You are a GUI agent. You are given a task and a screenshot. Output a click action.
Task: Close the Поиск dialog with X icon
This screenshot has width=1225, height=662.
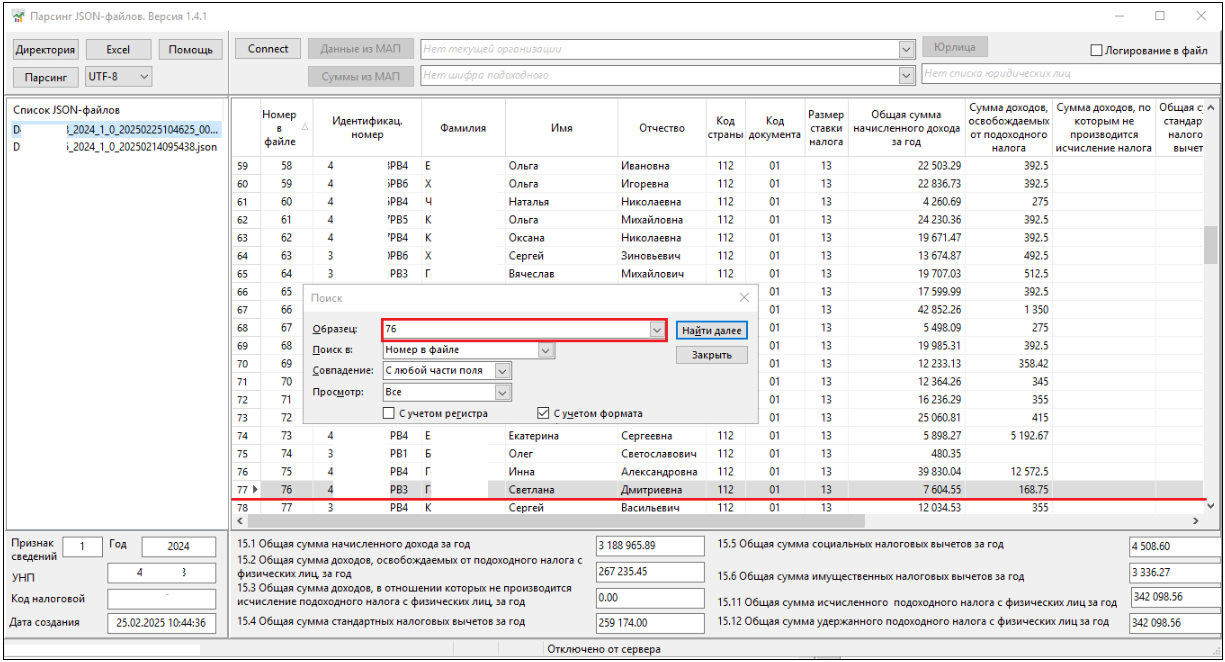point(744,298)
